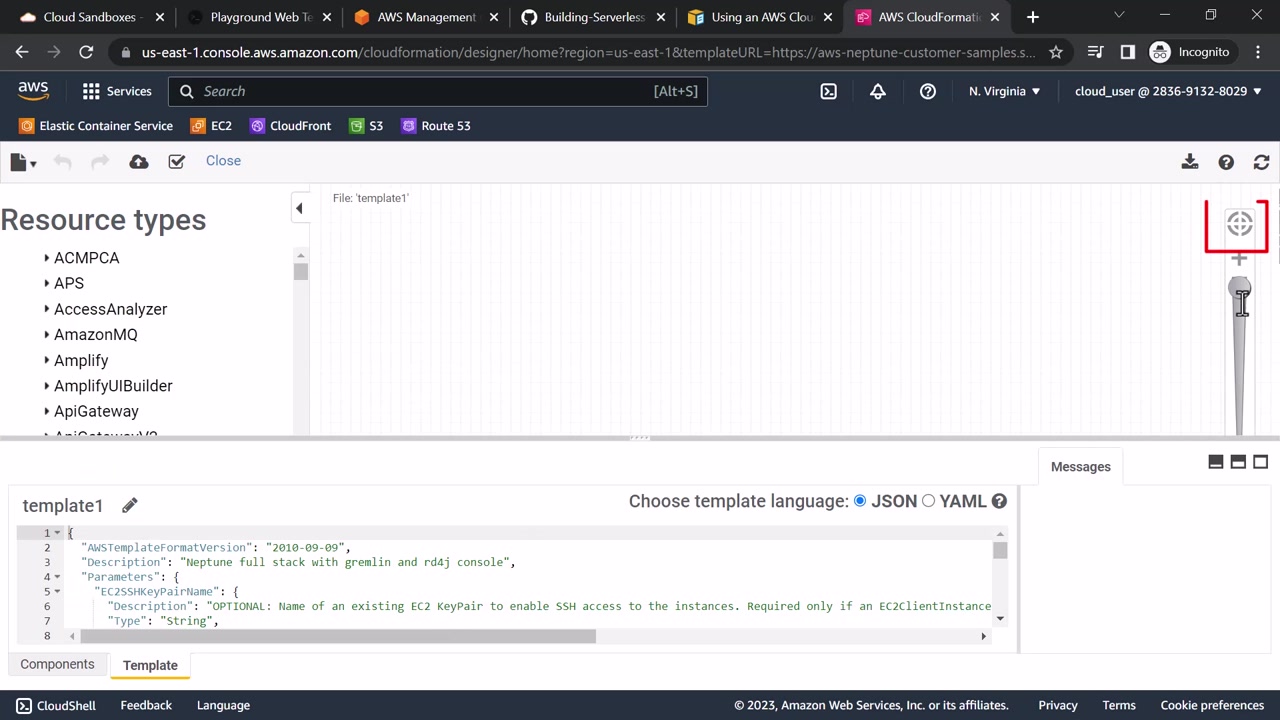Refresh the designer diagram
The width and height of the screenshot is (1280, 720).
tap(1261, 161)
